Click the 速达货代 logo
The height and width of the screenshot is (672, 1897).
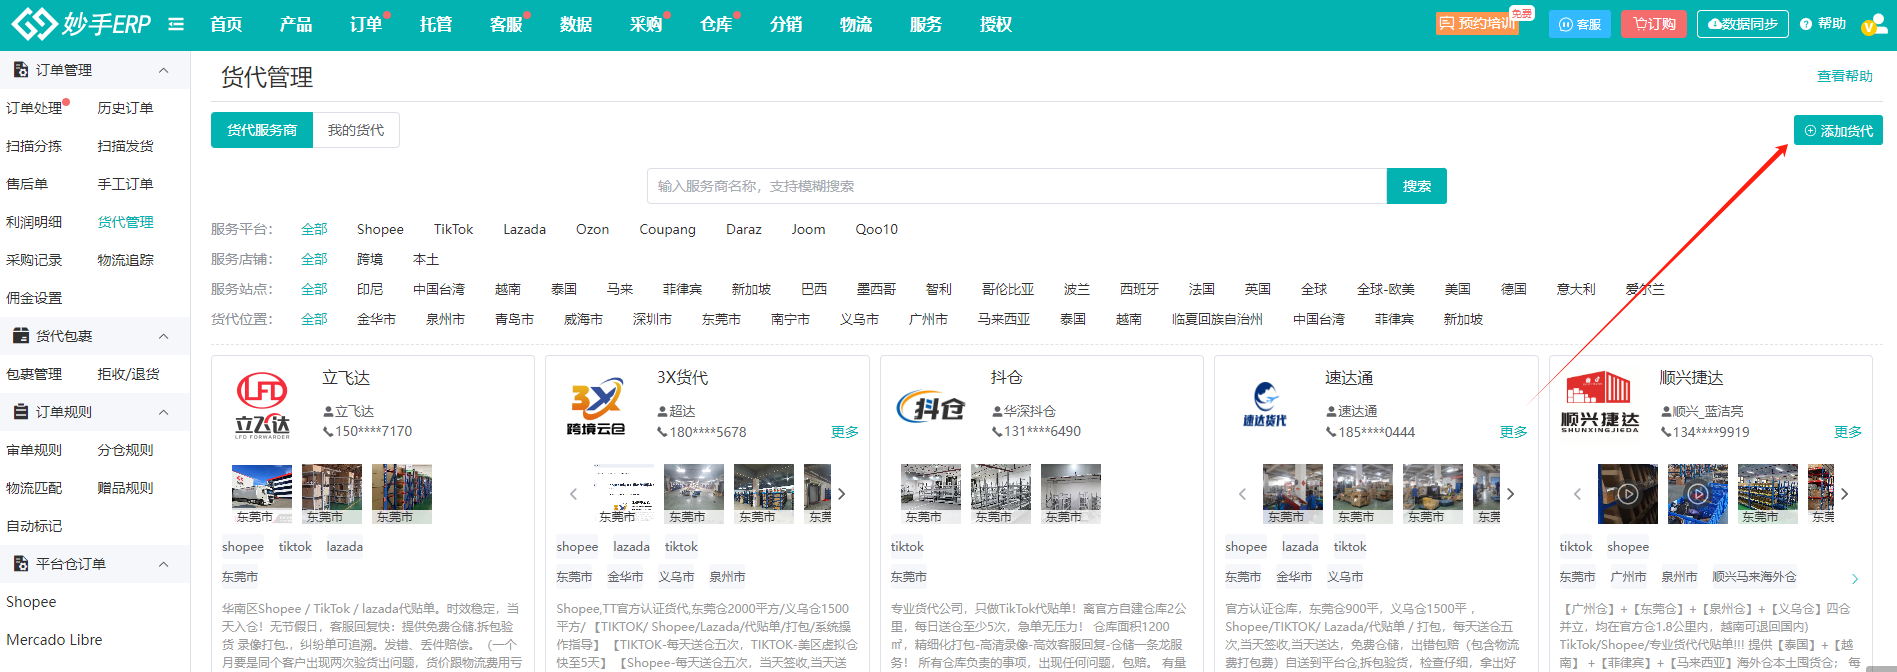click(1265, 405)
